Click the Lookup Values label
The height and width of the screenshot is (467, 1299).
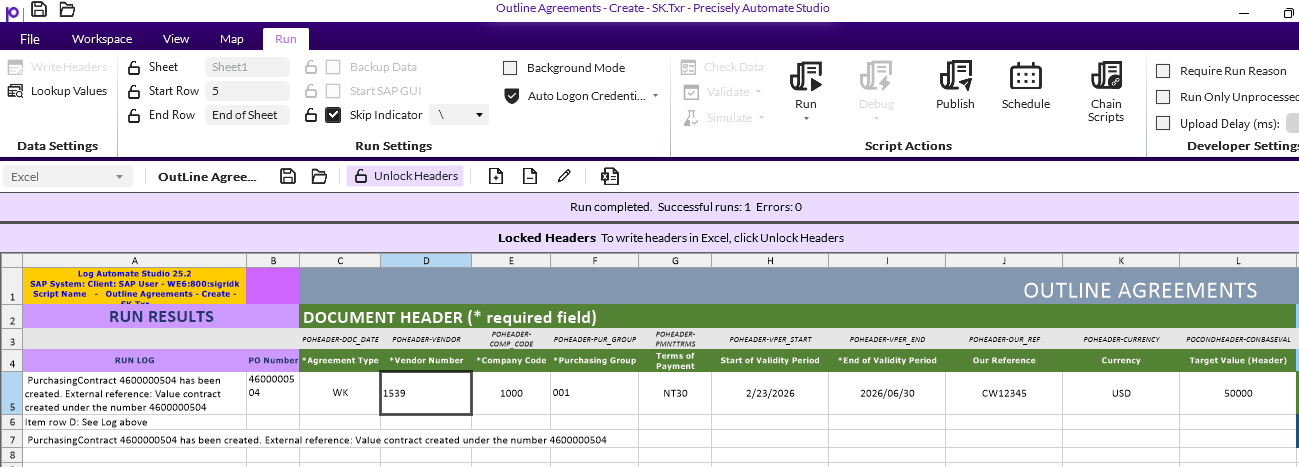pyautogui.click(x=69, y=91)
